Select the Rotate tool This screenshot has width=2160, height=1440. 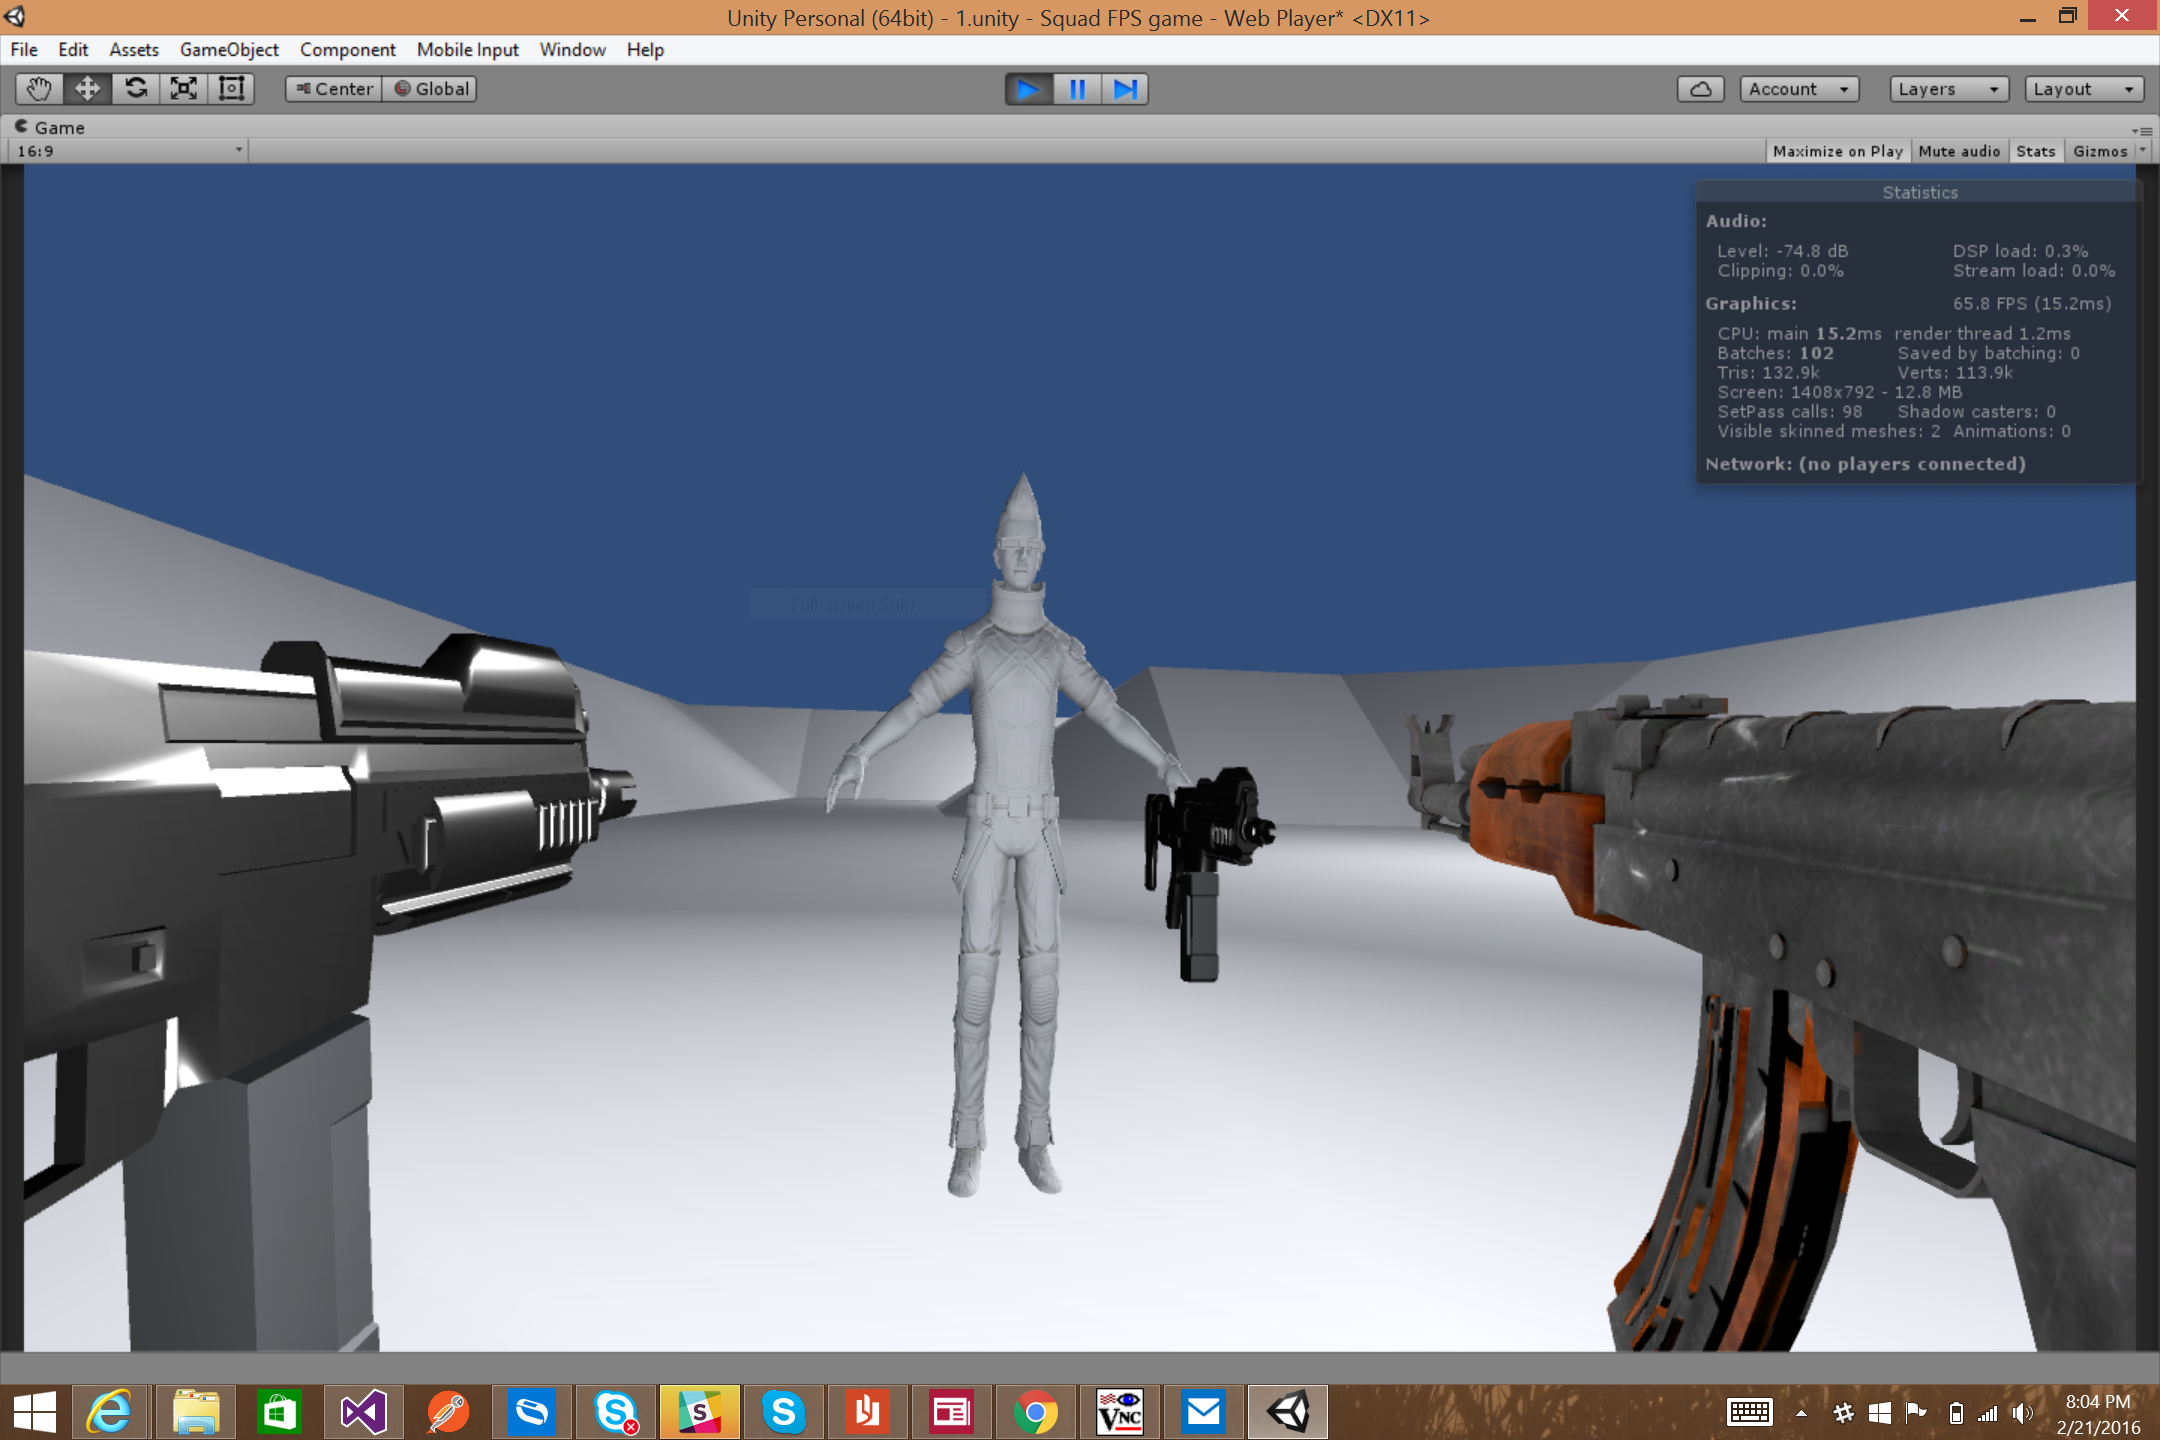point(135,89)
